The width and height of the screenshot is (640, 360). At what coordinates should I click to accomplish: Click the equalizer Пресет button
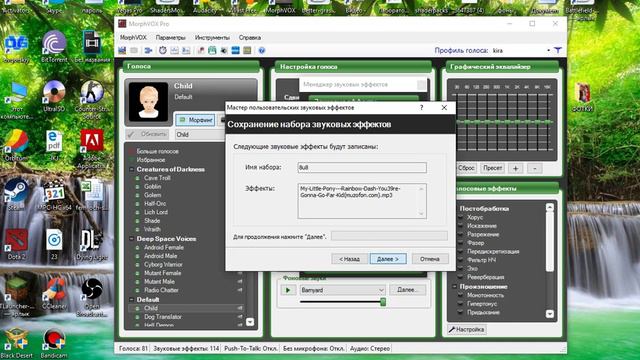pyautogui.click(x=492, y=168)
